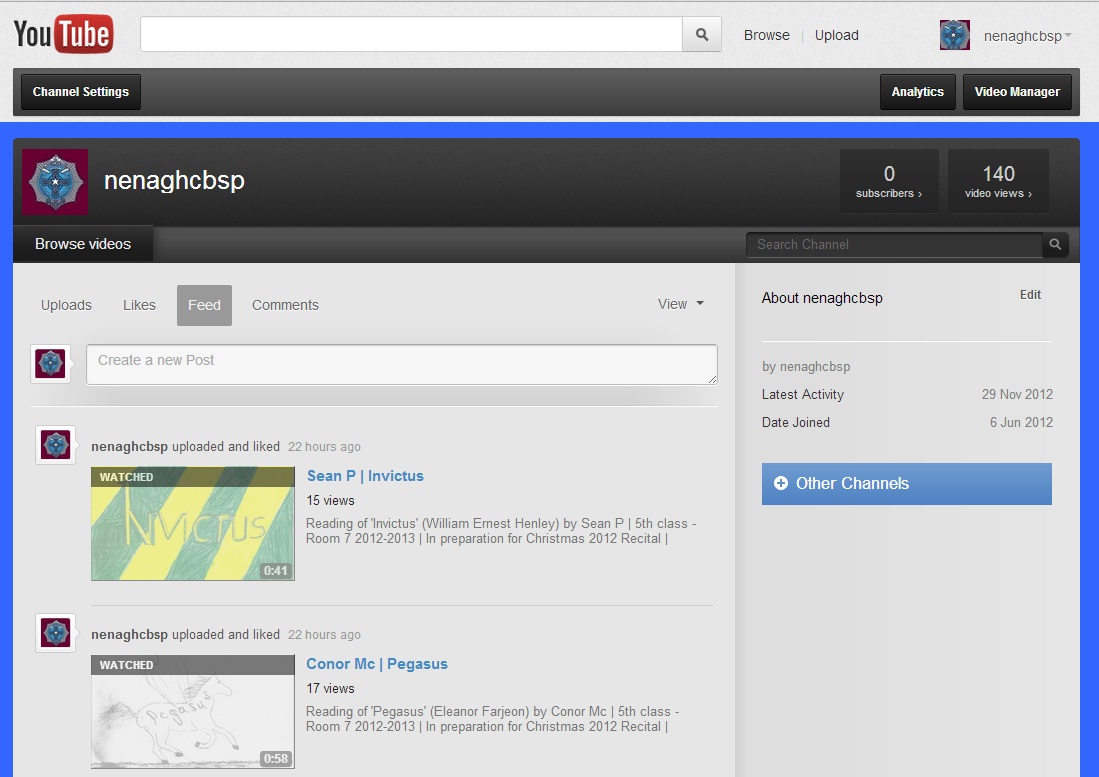The image size is (1099, 777).
Task: Click the avatar beside the Invictus feed entry
Action: point(55,445)
